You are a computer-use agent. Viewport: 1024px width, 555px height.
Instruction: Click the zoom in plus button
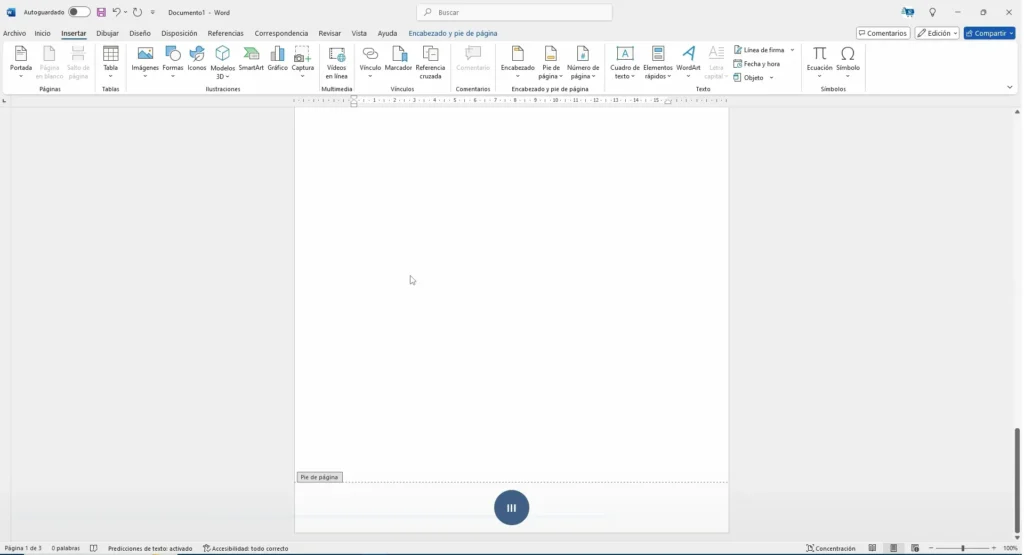click(993, 548)
